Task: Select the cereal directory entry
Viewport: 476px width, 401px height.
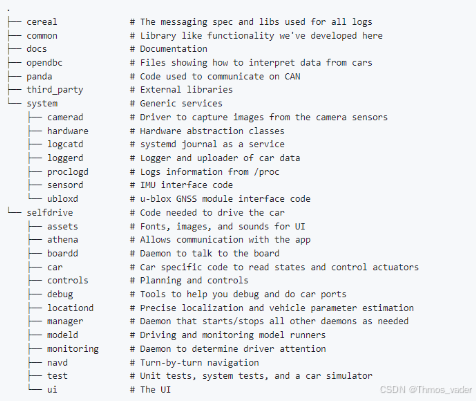Action: pos(42,22)
